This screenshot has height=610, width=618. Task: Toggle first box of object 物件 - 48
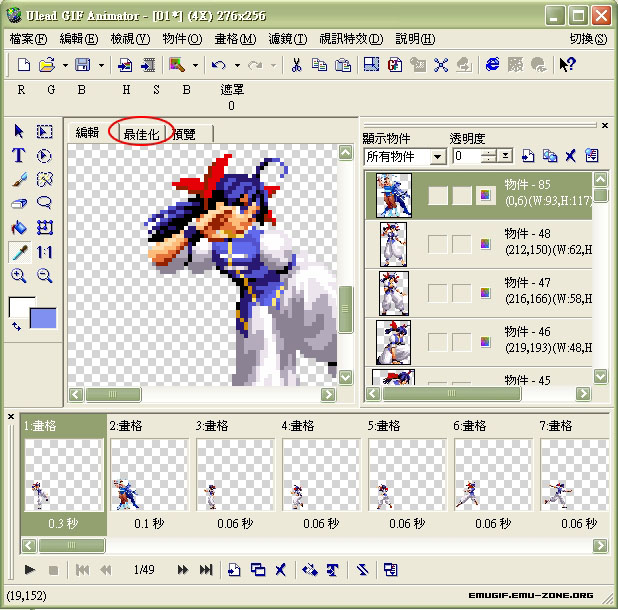[x=437, y=244]
